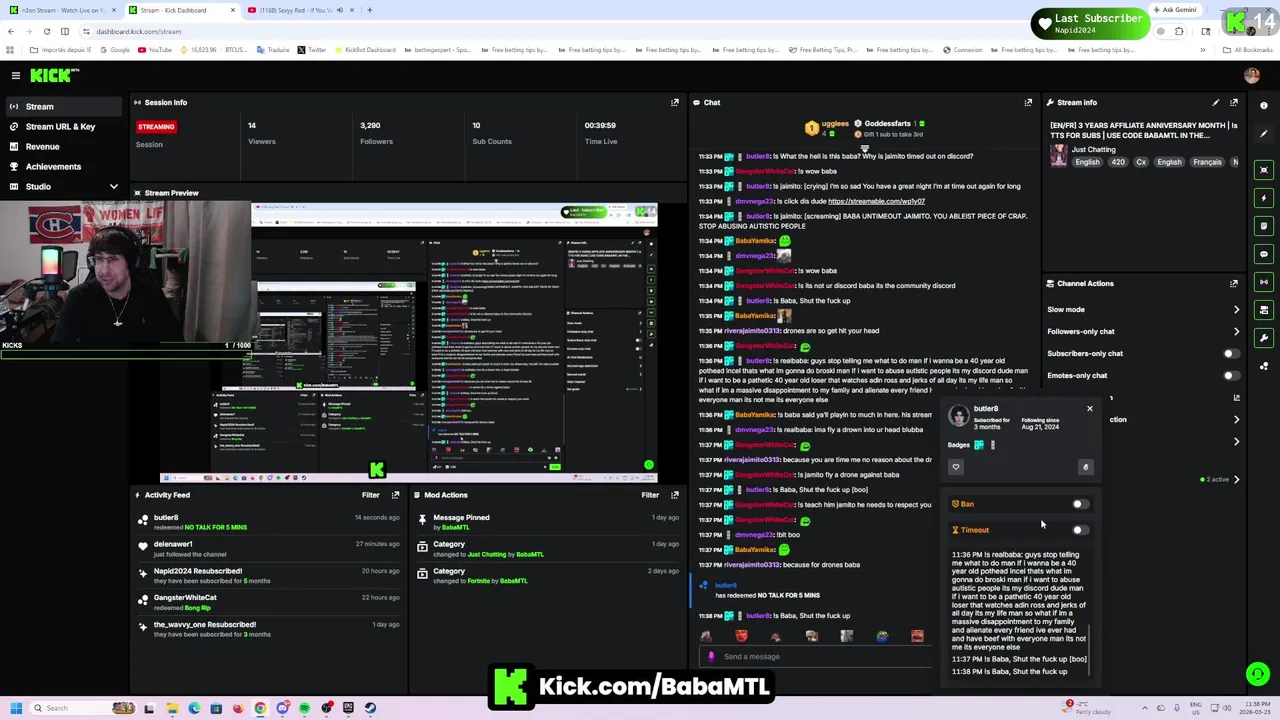Click the KICK logo
The image size is (1280, 720).
(x=54, y=75)
